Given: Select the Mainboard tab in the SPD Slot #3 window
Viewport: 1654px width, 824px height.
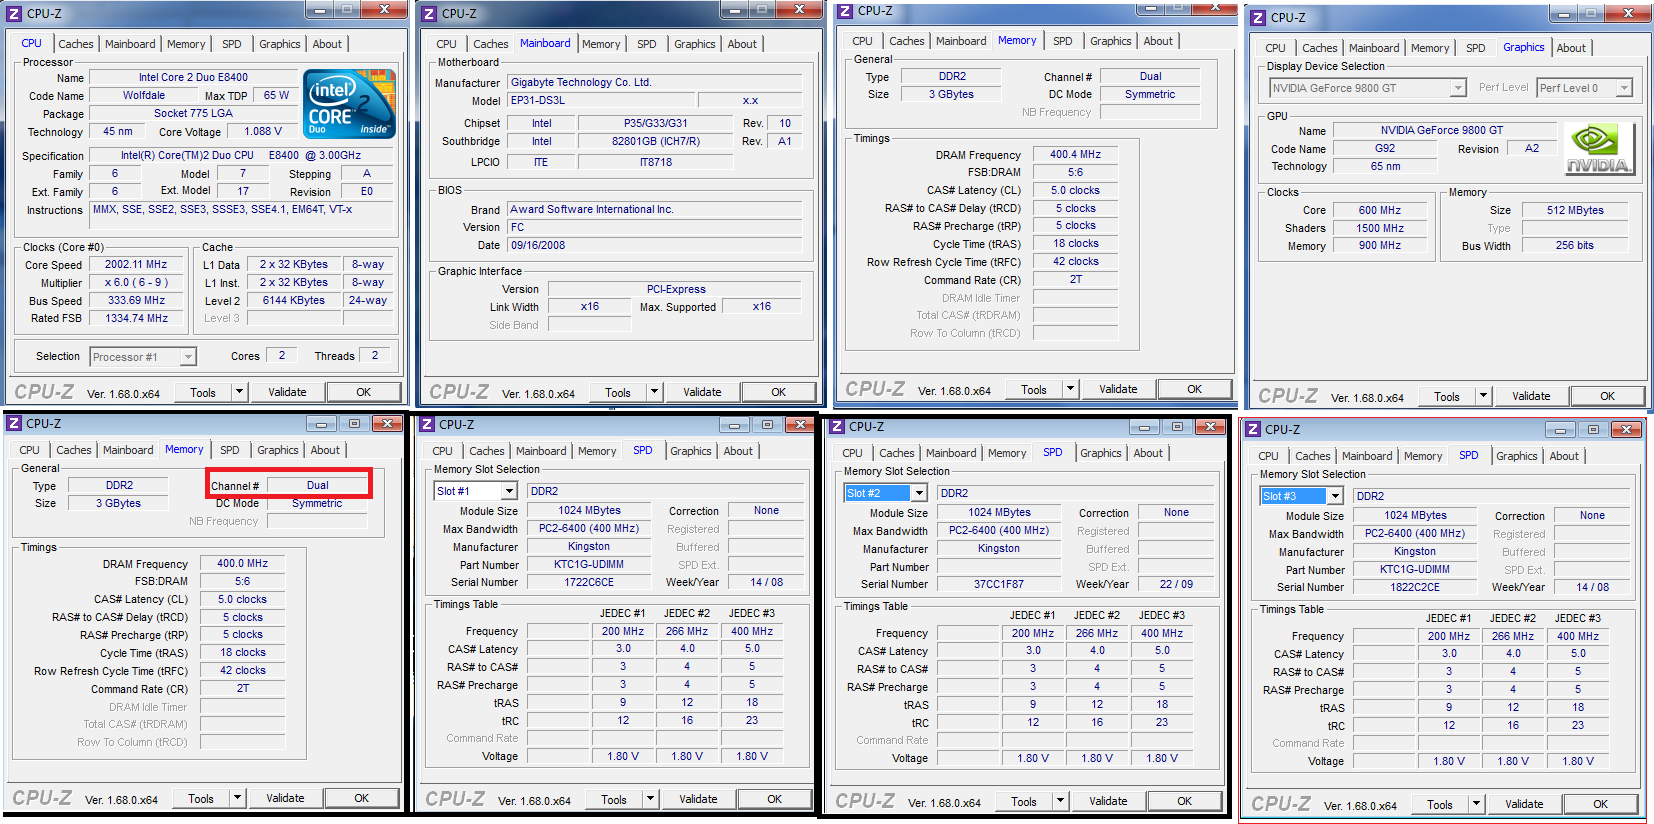Looking at the screenshot, I should pyautogui.click(x=1367, y=456).
